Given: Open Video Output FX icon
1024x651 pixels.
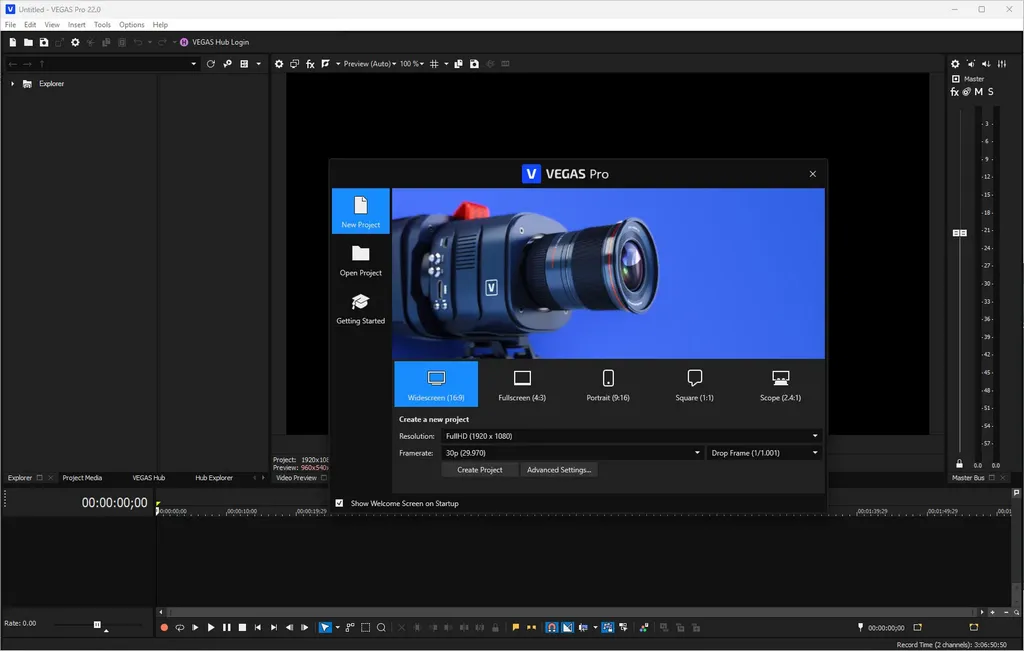Looking at the screenshot, I should point(310,64).
